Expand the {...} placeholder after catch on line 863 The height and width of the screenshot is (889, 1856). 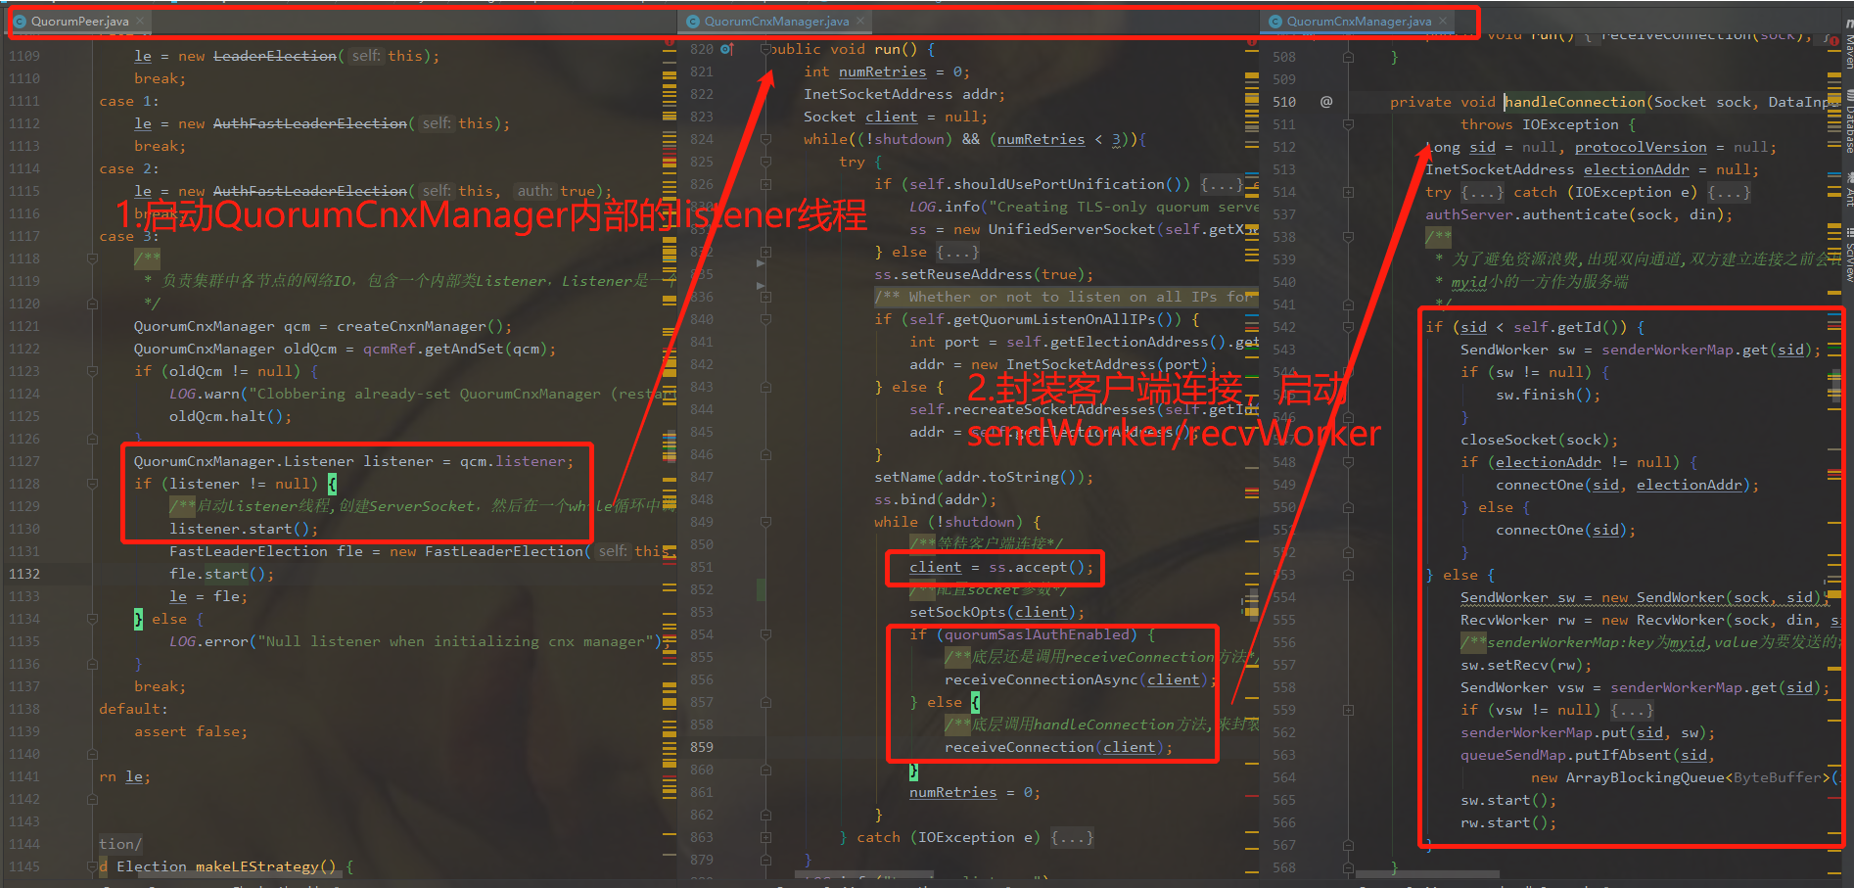(1072, 837)
